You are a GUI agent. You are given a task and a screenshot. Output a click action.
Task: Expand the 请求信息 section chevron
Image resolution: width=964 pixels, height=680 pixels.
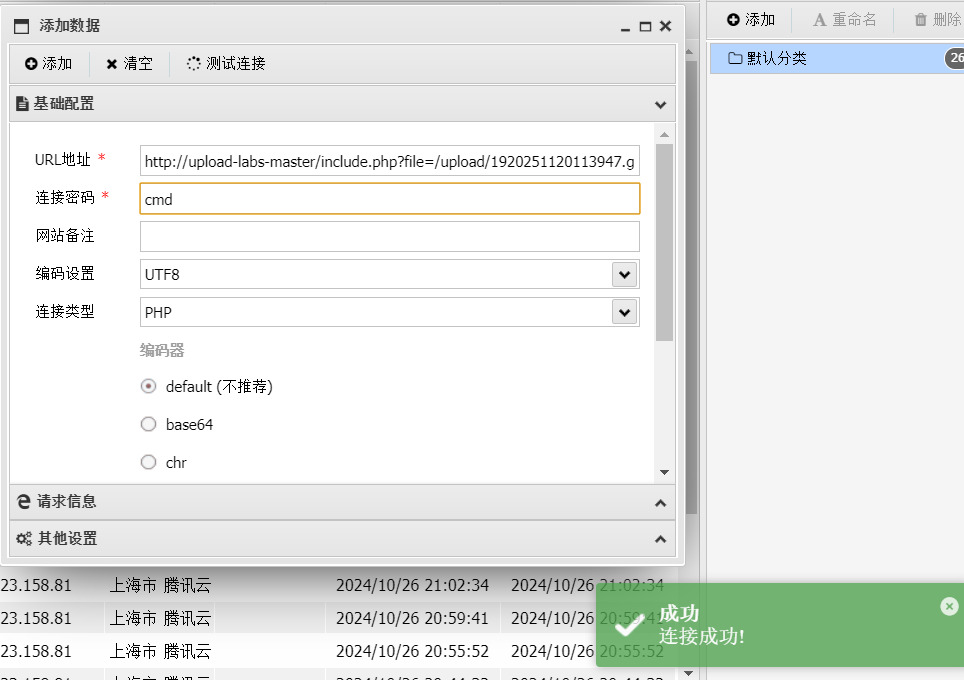click(x=660, y=503)
